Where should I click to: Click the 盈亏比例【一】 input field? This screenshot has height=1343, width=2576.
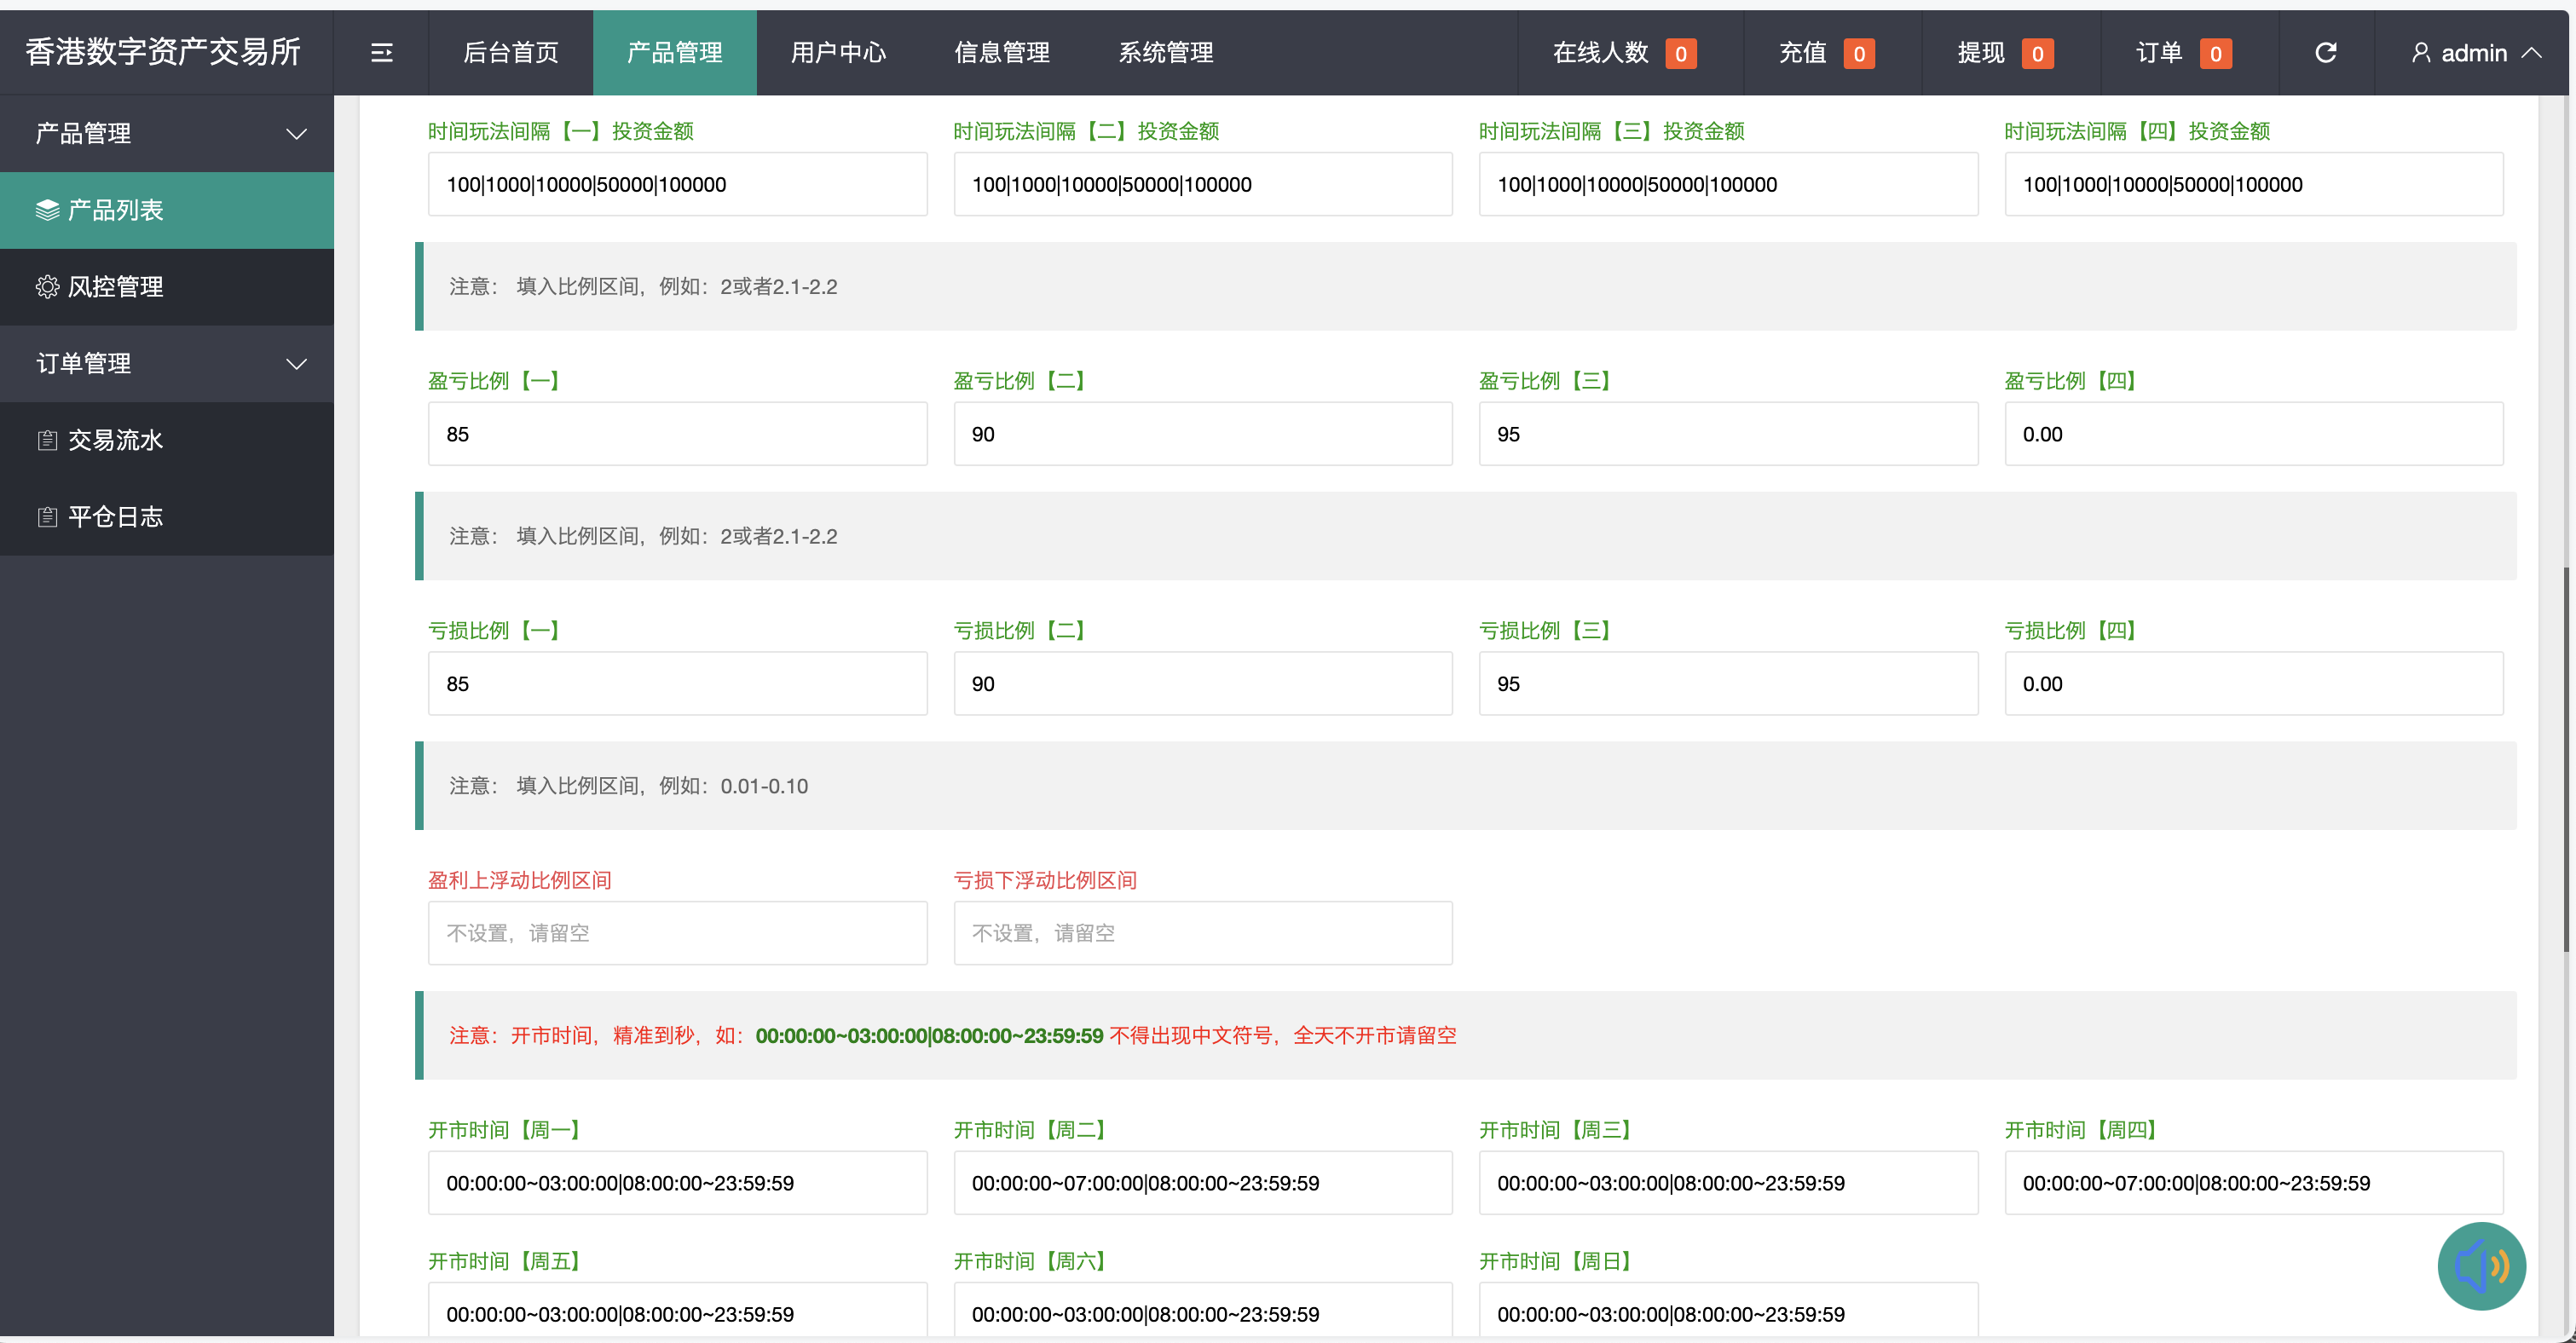pos(677,434)
